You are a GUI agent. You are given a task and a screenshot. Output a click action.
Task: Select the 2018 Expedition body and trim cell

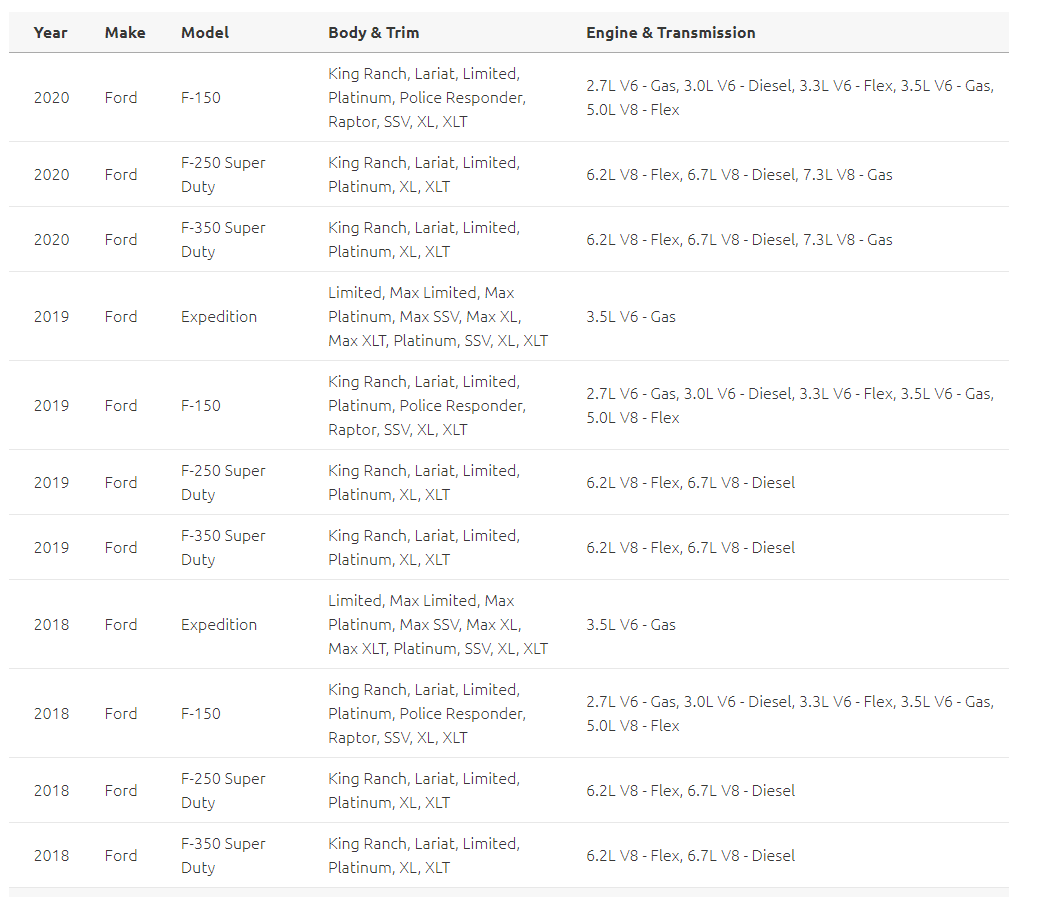[438, 625]
